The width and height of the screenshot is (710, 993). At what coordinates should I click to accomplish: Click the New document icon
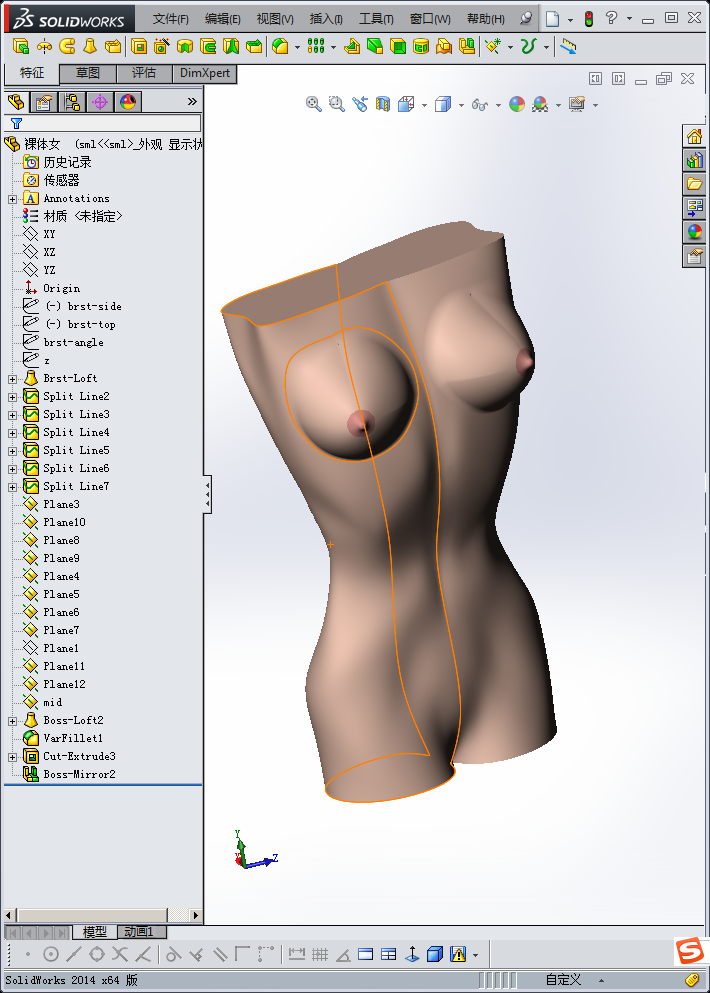coord(552,18)
